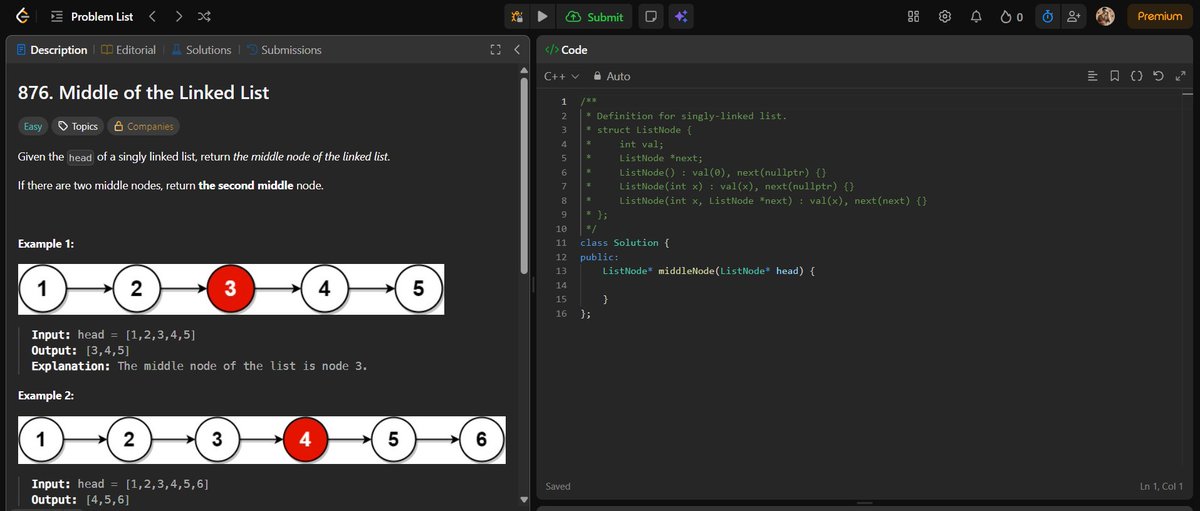Image resolution: width=1200 pixels, height=511 pixels.
Task: Switch to the Solutions tab
Action: [x=201, y=49]
